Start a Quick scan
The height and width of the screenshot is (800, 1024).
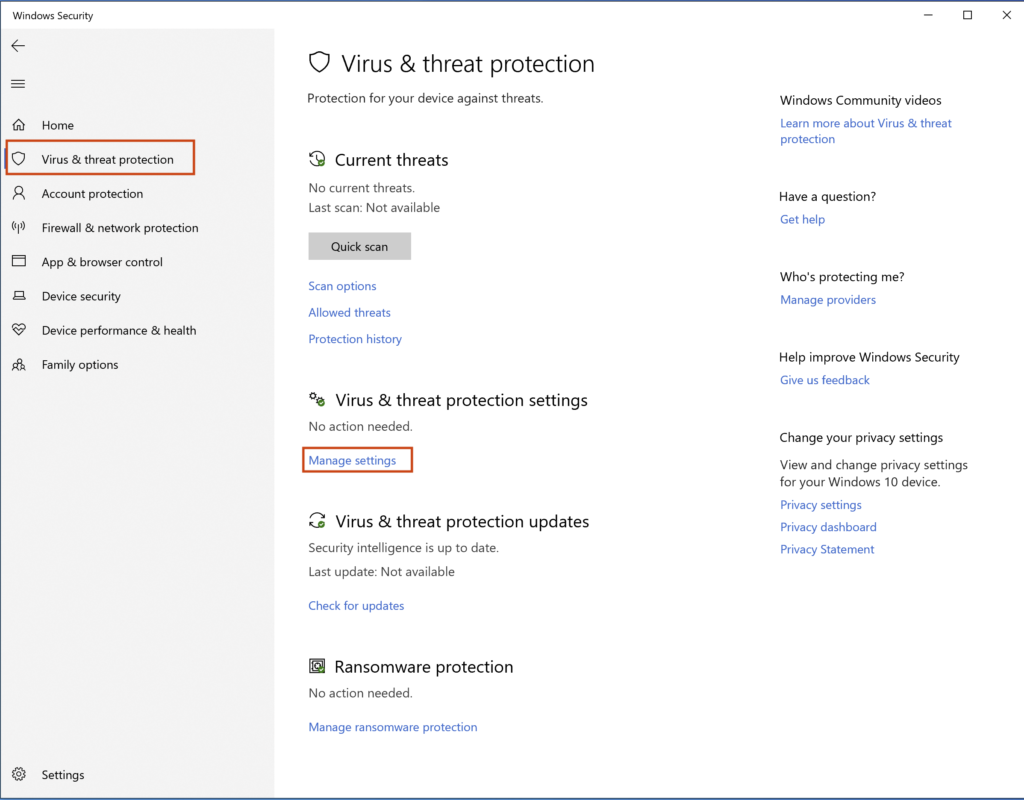pos(359,245)
